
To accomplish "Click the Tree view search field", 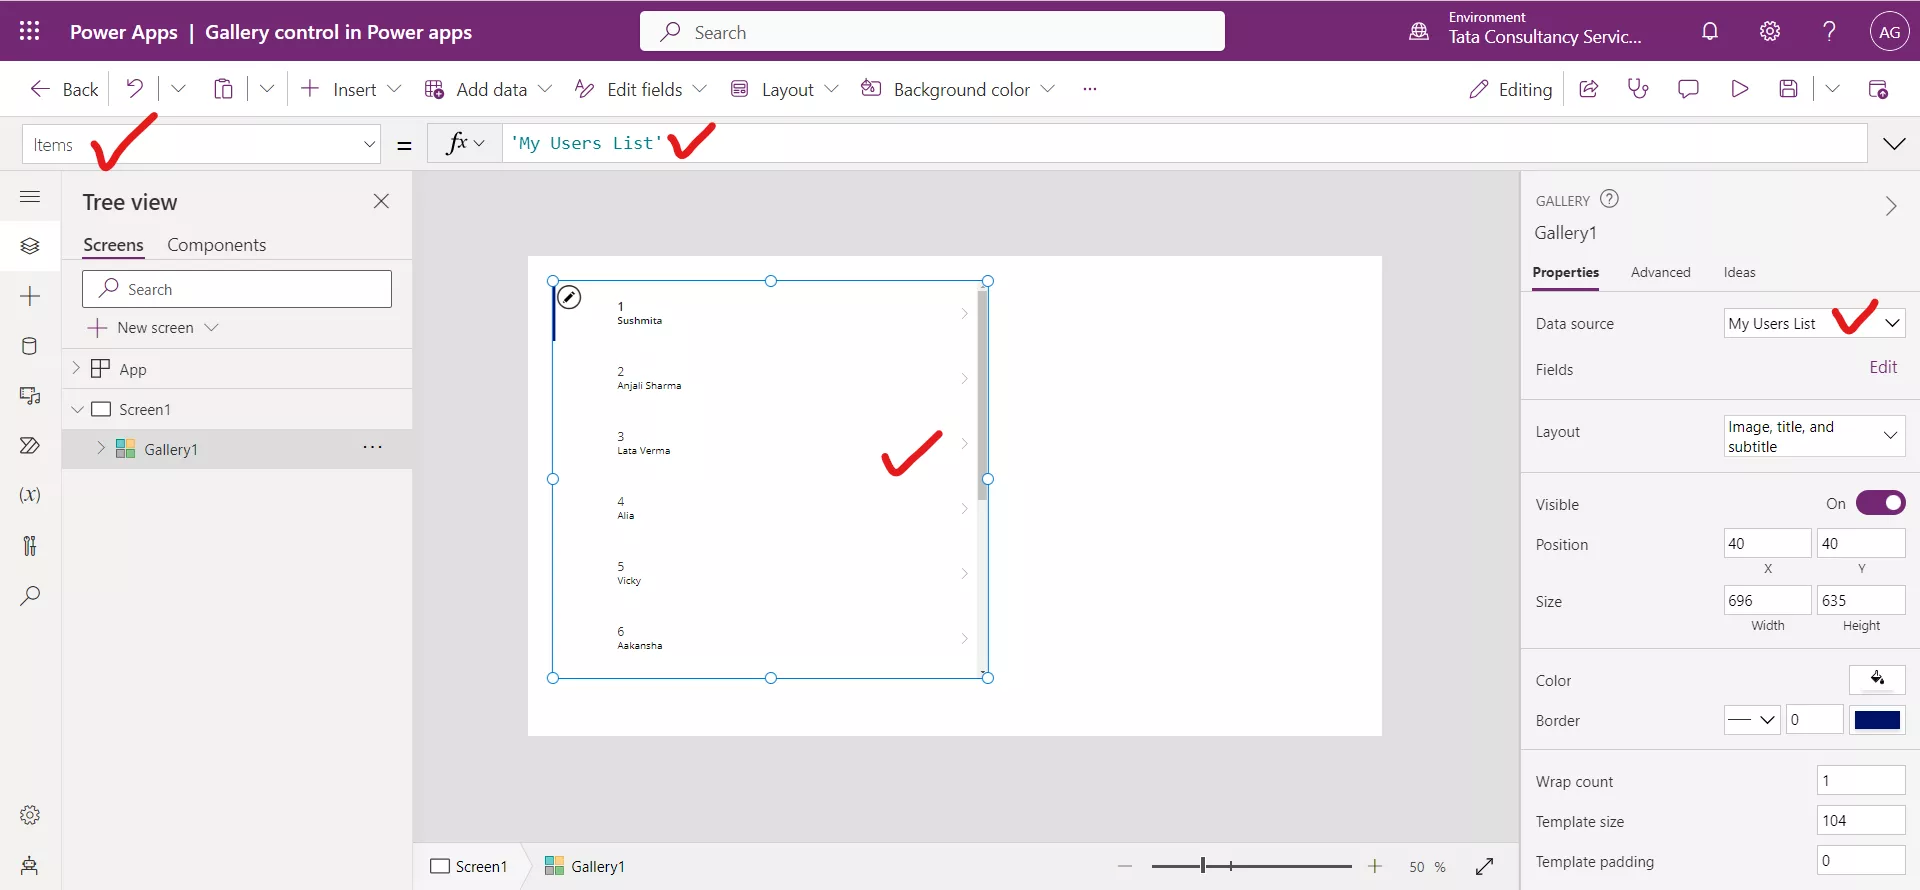I will [237, 289].
